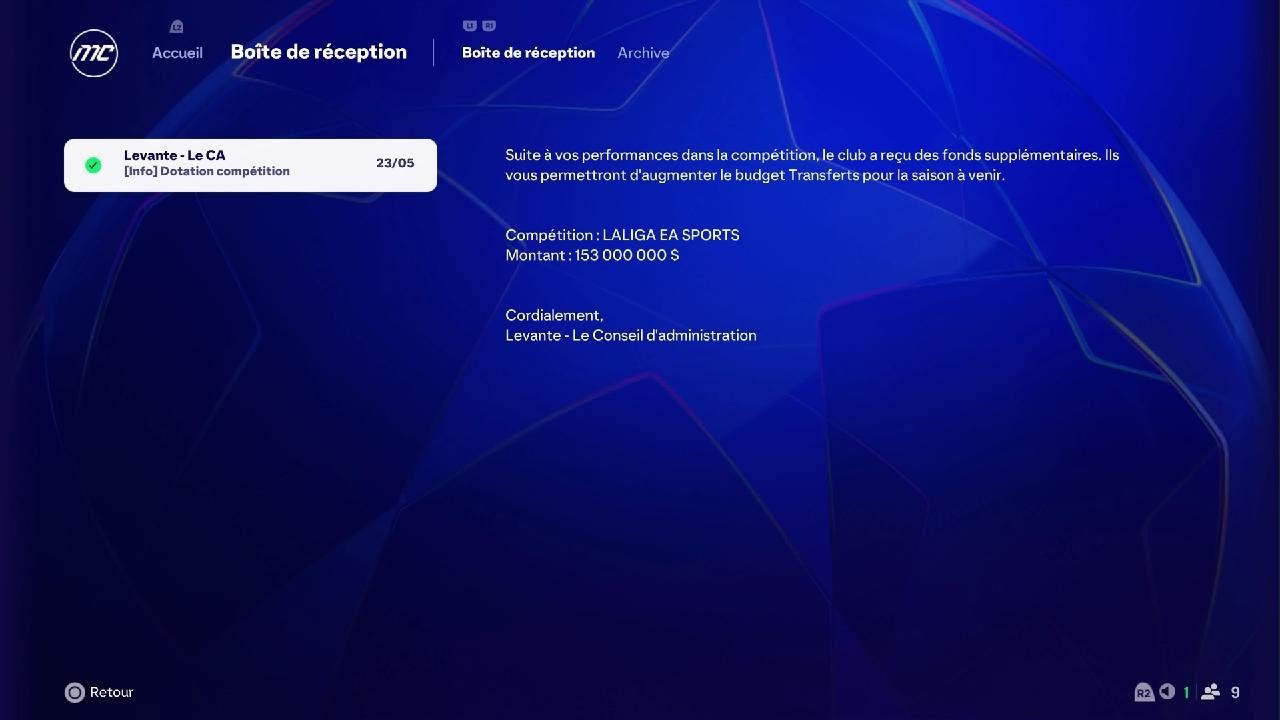Click '[Info] Dotation compétition' subject line

[x=207, y=171]
